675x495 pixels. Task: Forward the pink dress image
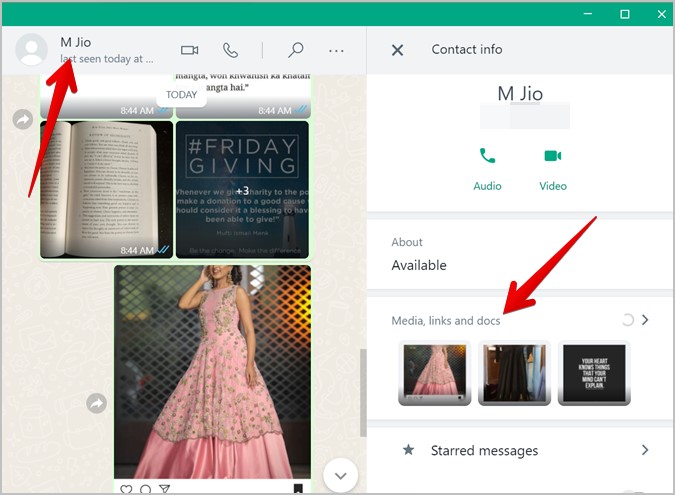(x=96, y=403)
